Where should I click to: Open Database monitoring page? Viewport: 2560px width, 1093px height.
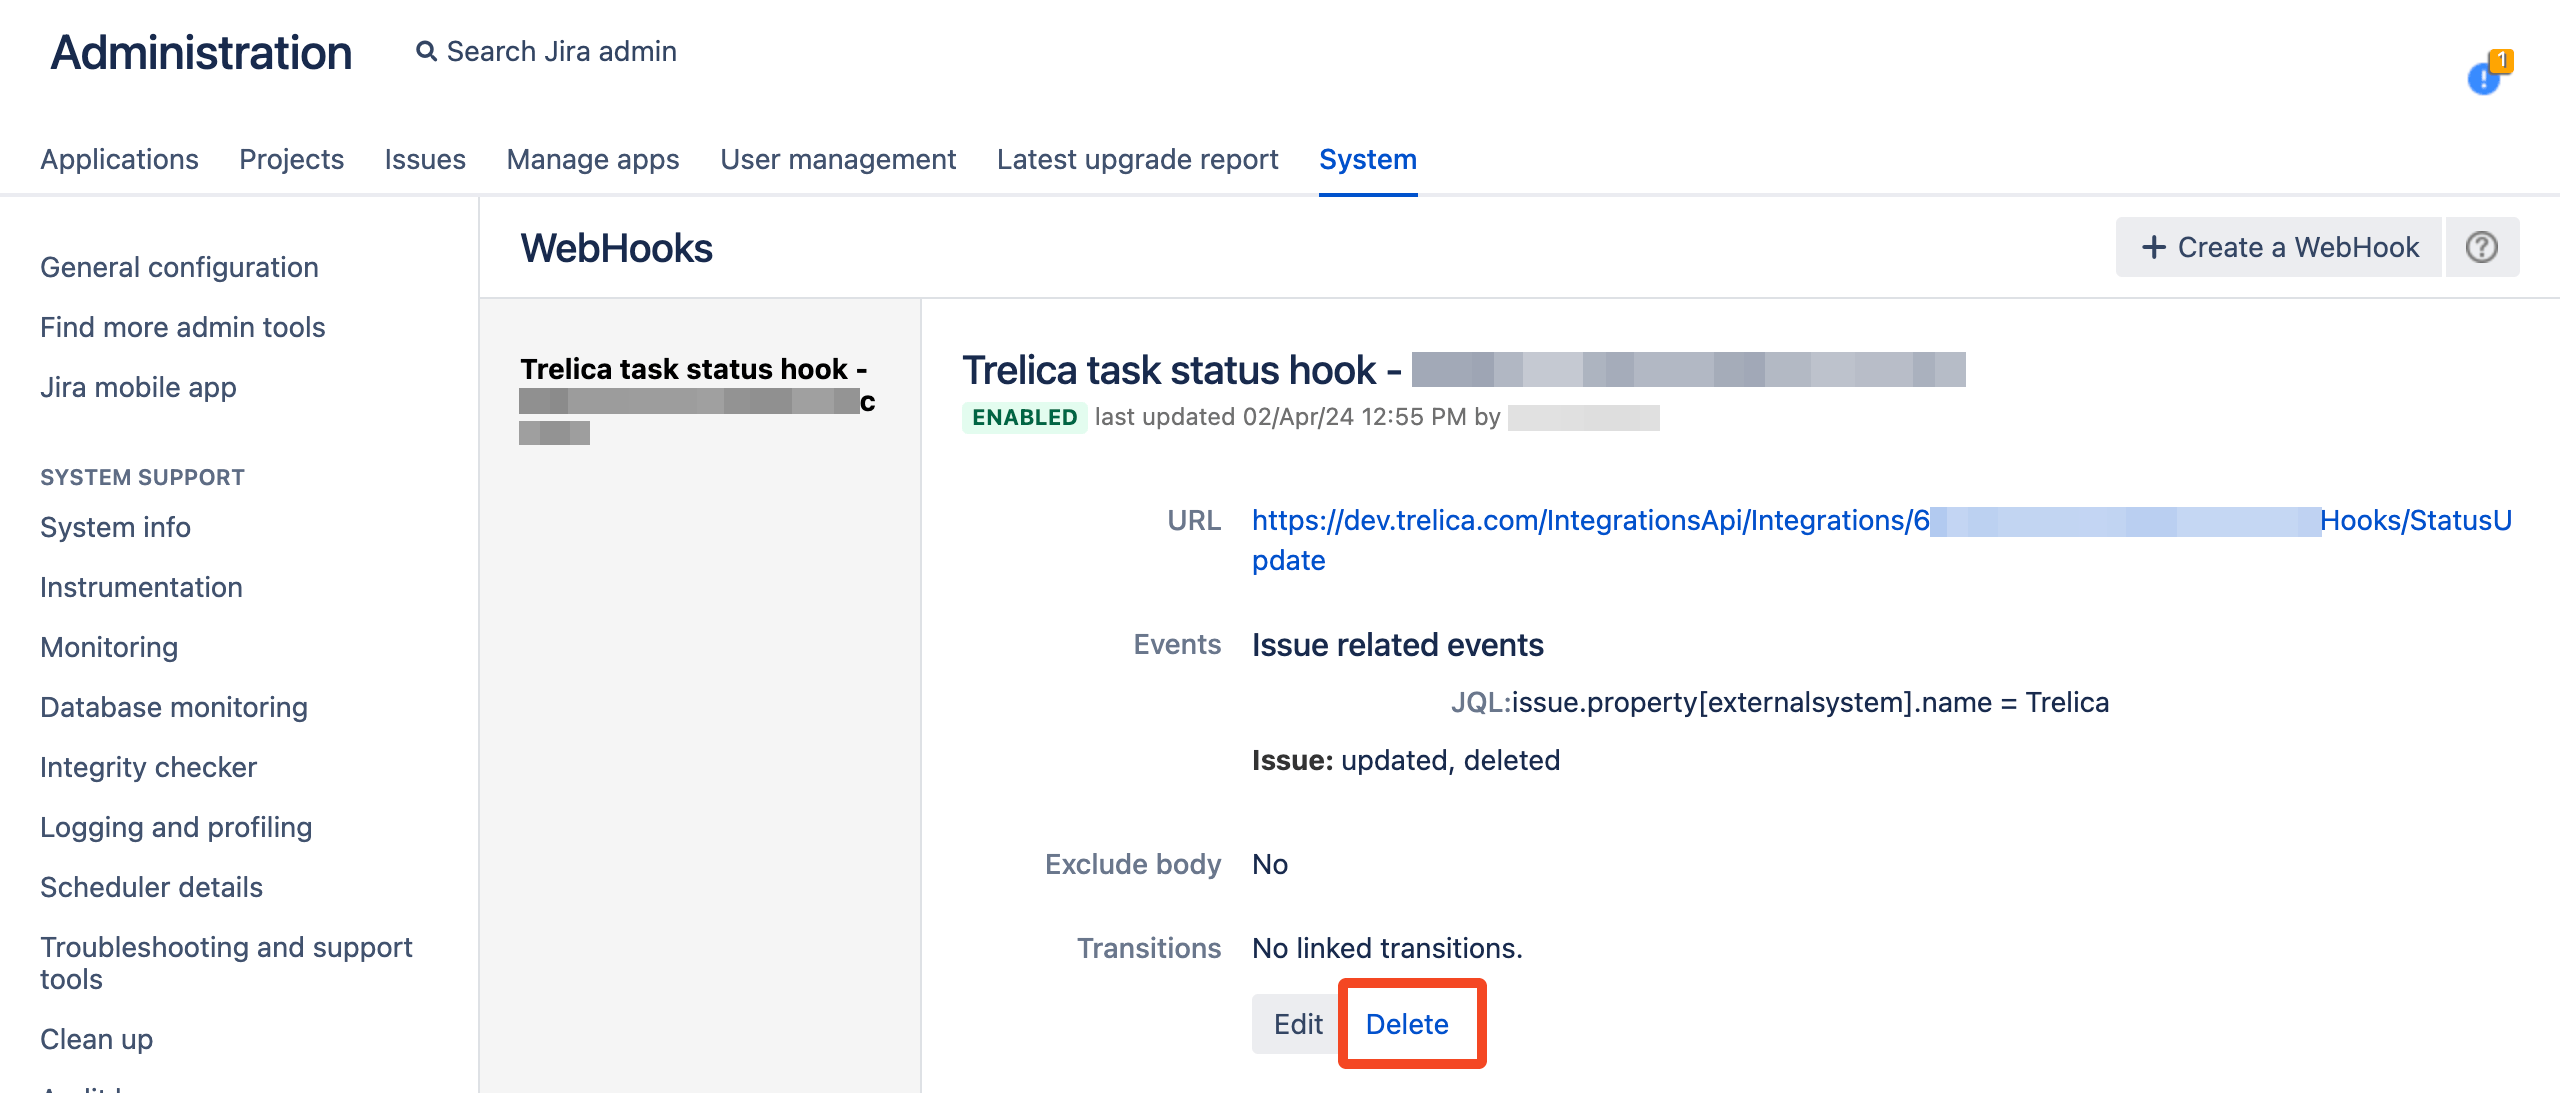(174, 707)
